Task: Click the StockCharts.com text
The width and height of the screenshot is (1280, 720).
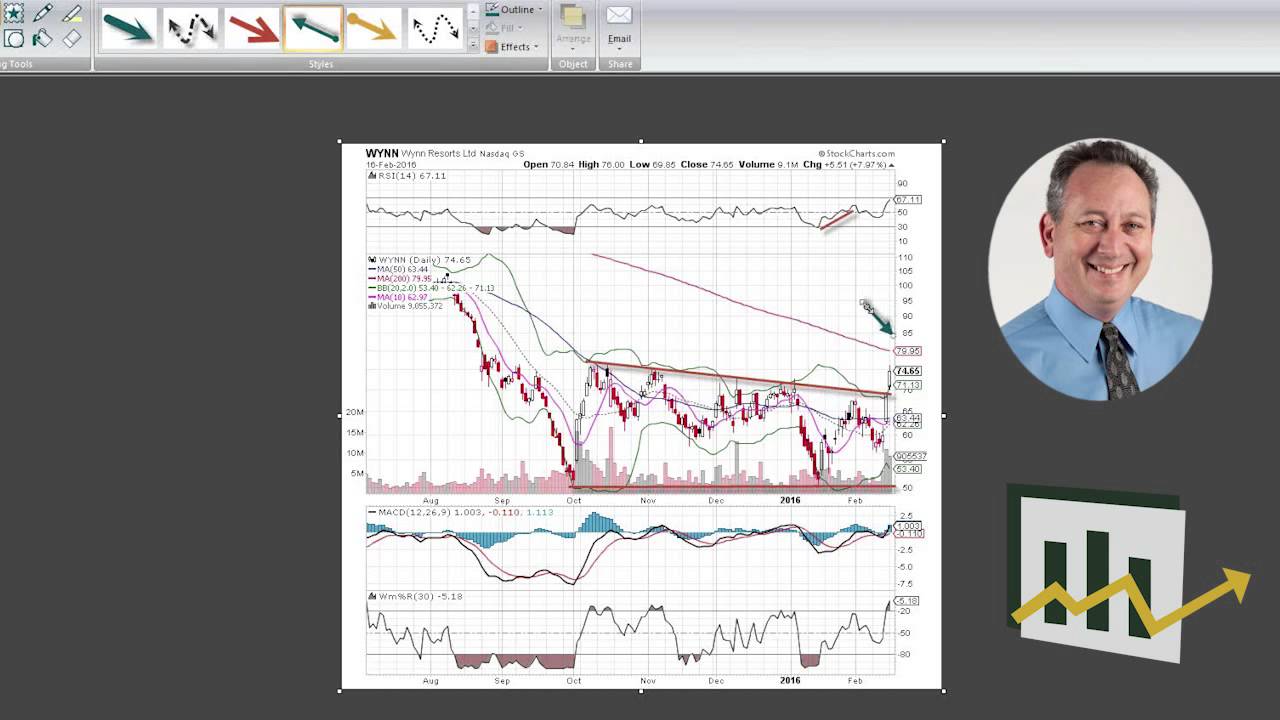Action: (x=856, y=154)
